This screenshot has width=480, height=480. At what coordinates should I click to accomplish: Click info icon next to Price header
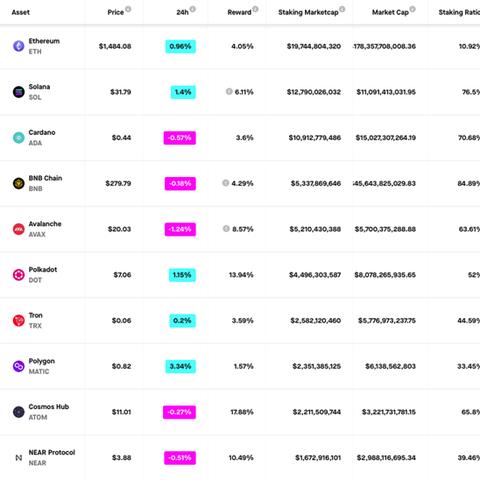128,9
